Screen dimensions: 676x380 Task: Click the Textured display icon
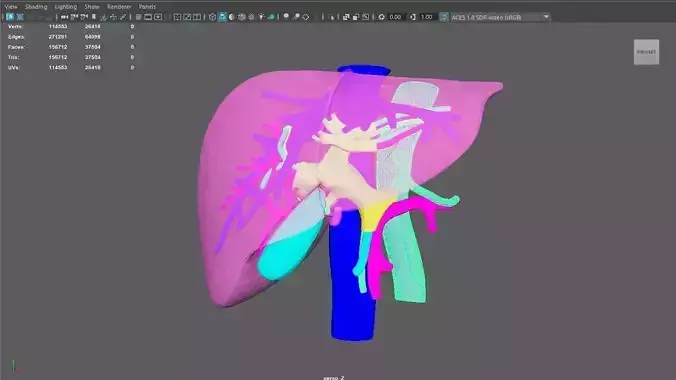click(251, 17)
